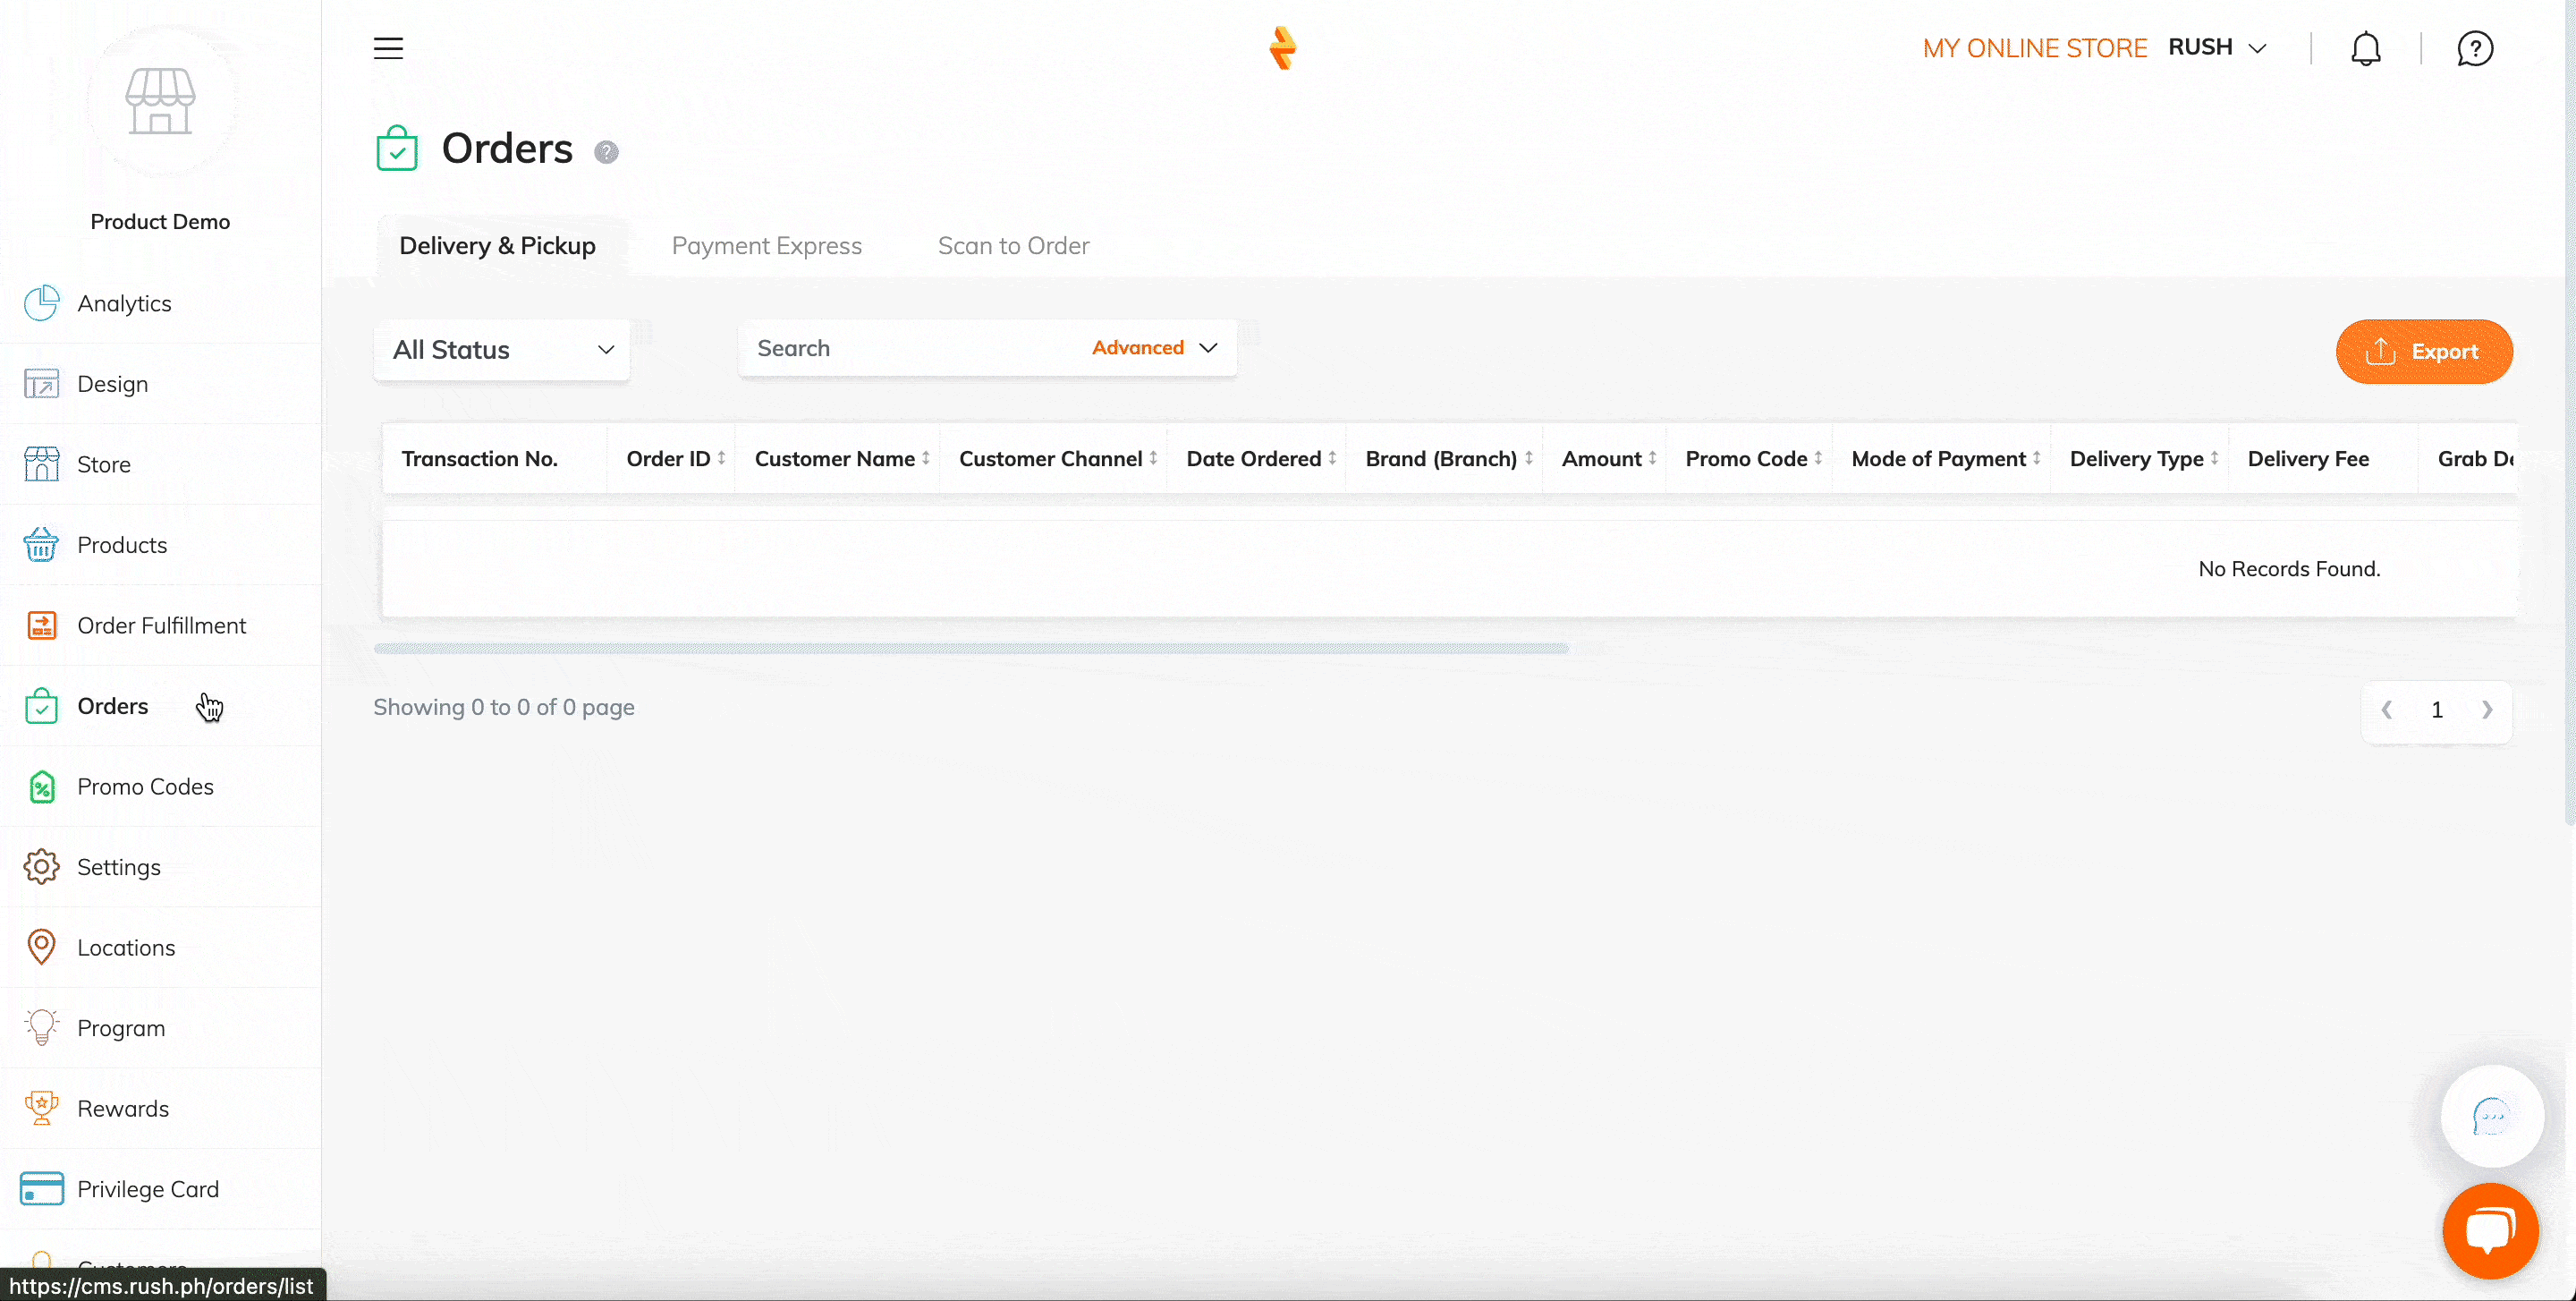The height and width of the screenshot is (1301, 2576).
Task: Click the Delivery Fee column header
Action: coord(2308,459)
